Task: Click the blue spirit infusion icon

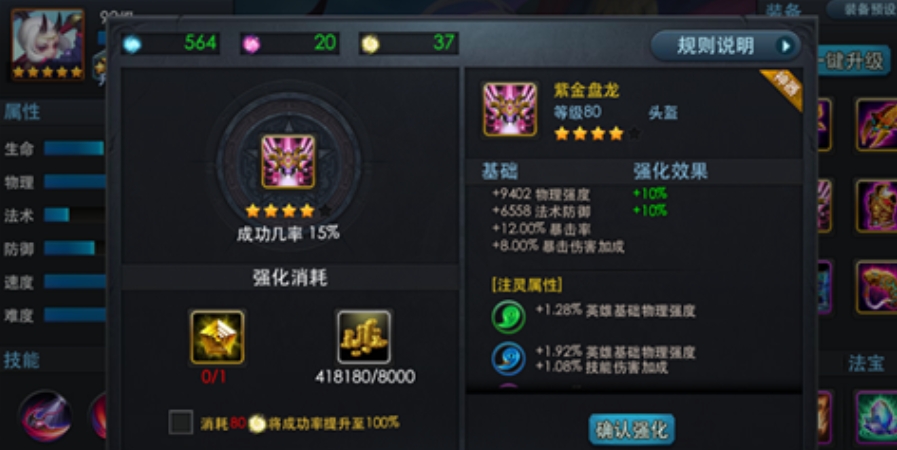Action: [508, 359]
